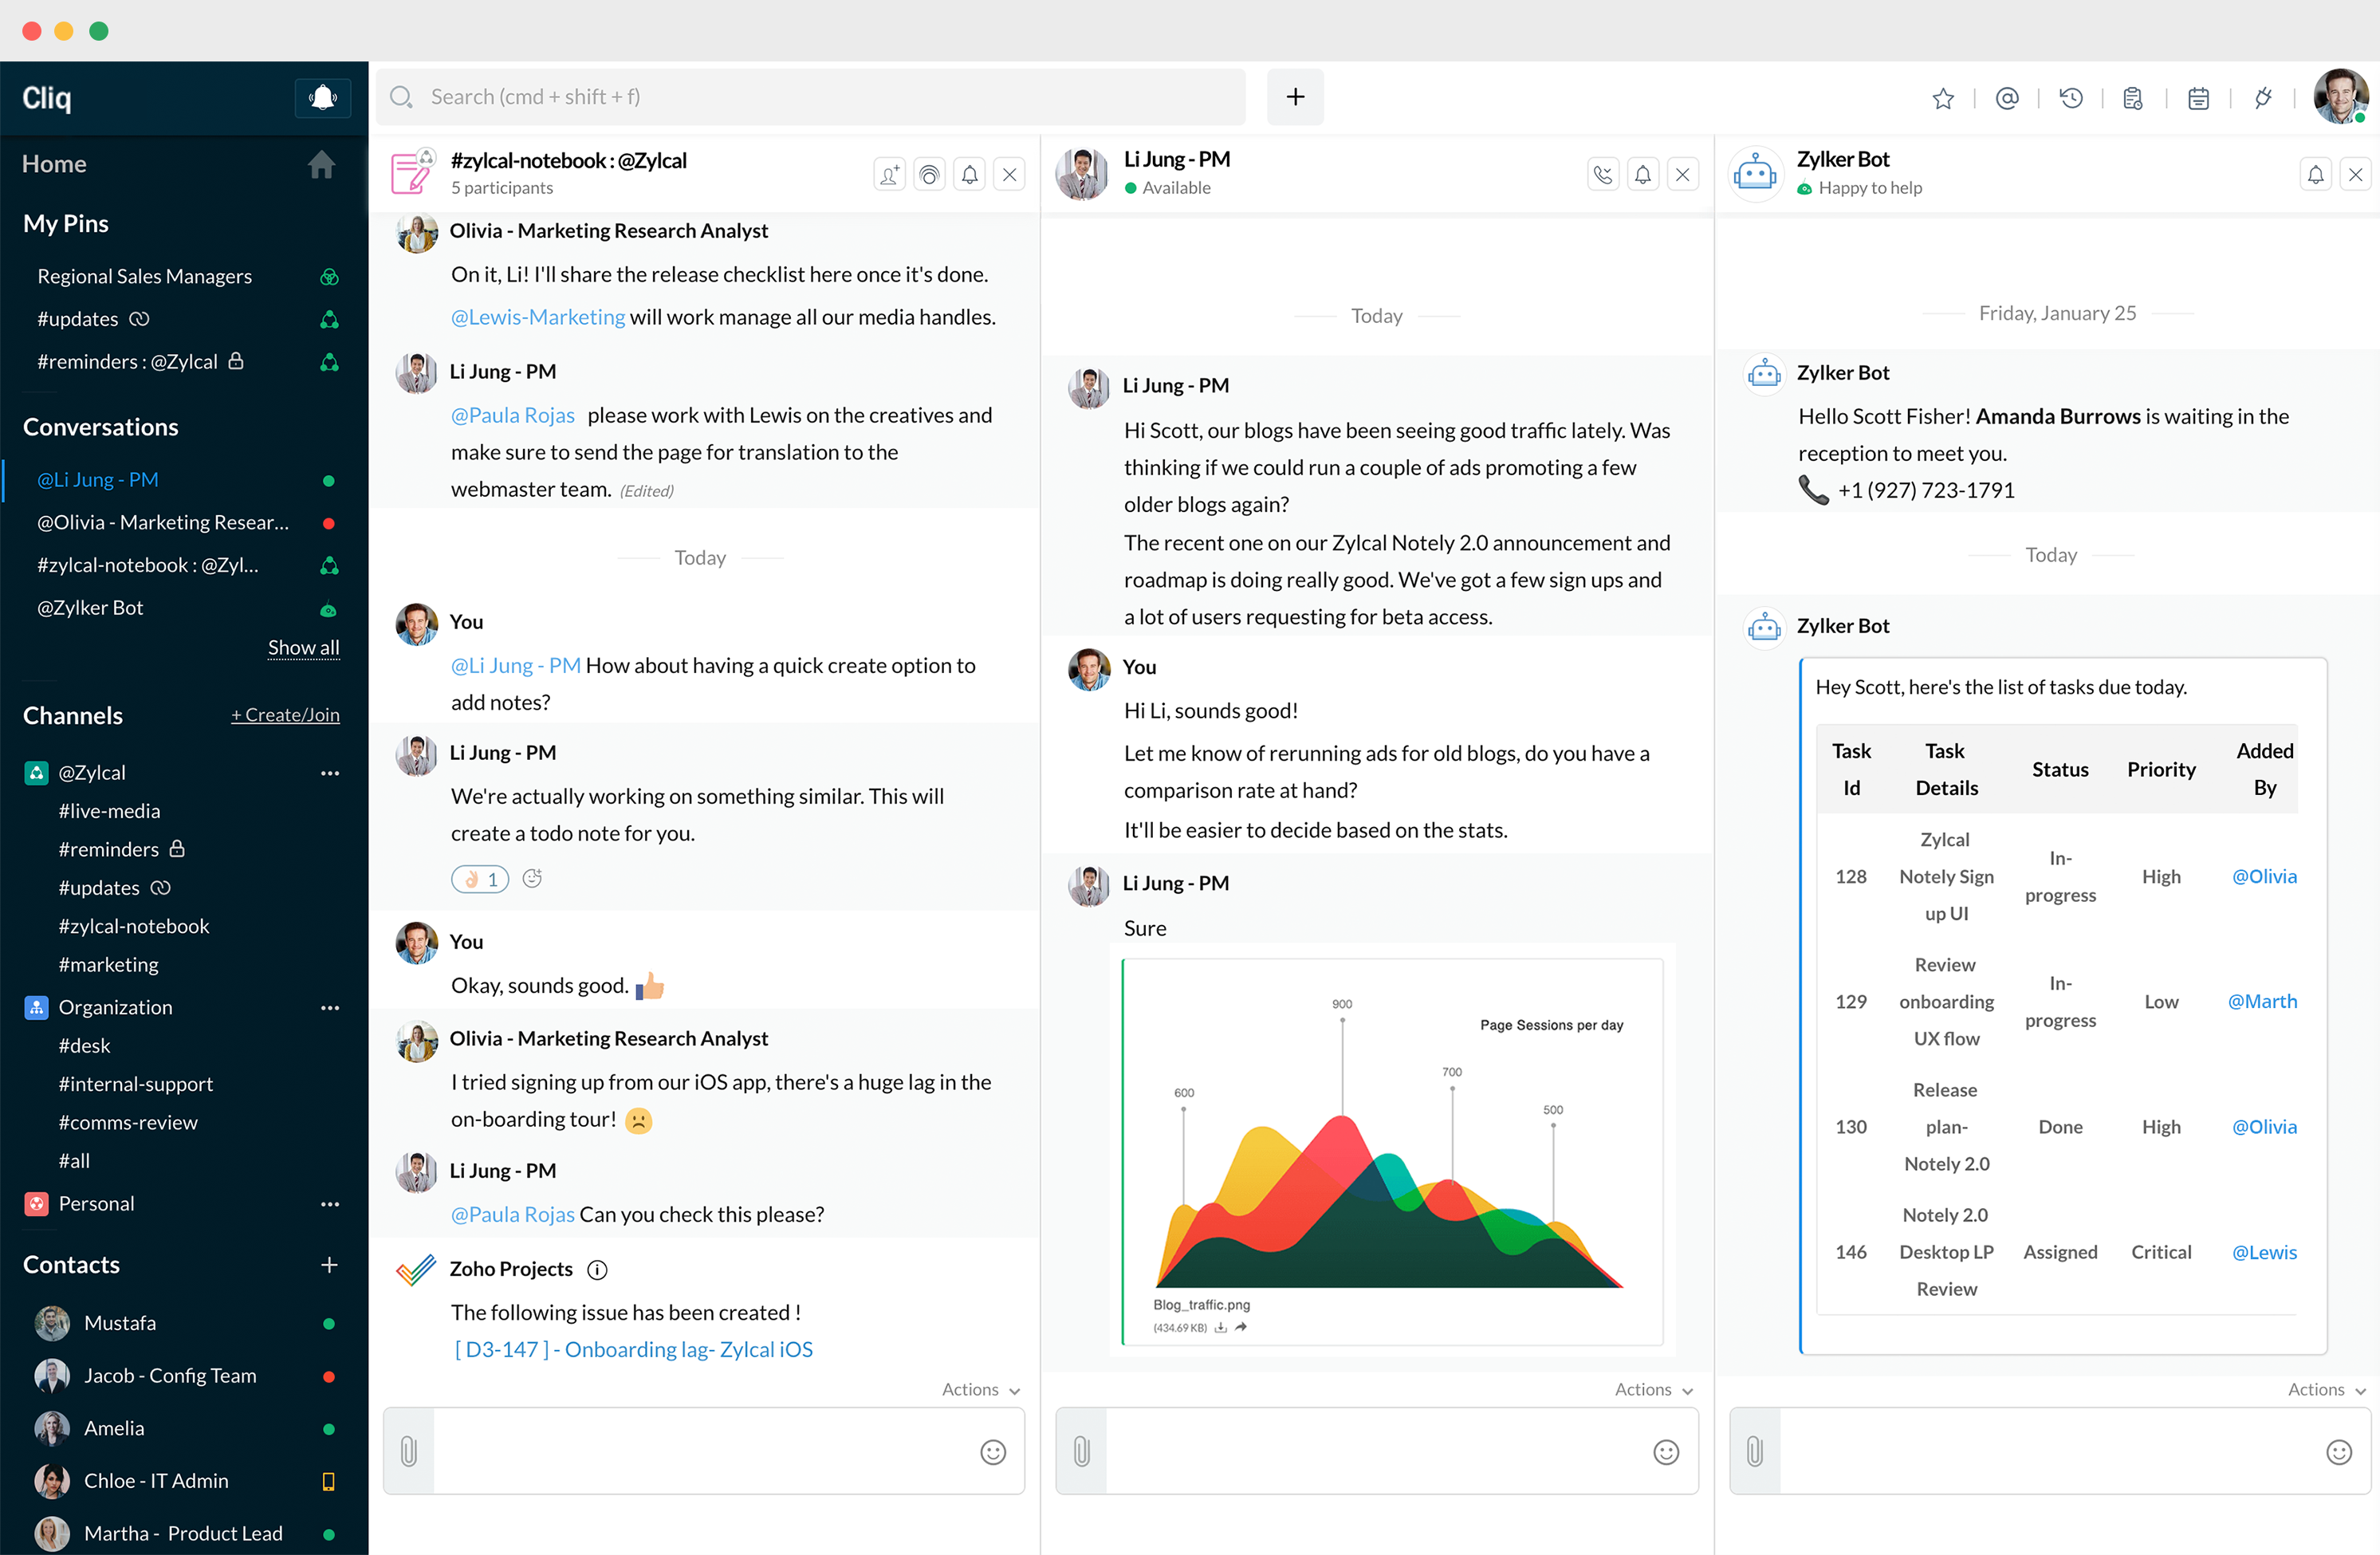
Task: Click @Lewis link in task 146 row
Action: pos(2264,1252)
